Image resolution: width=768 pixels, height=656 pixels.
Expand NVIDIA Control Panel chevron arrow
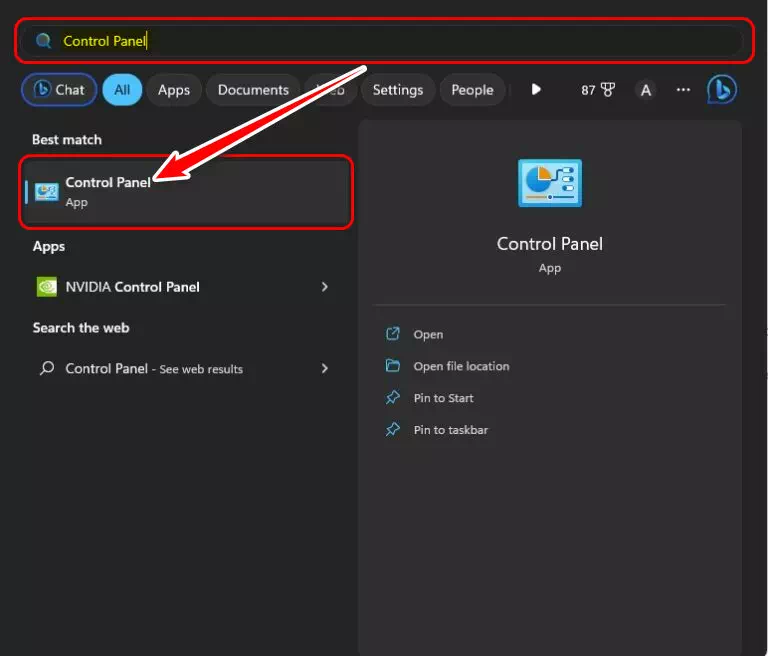coord(324,287)
